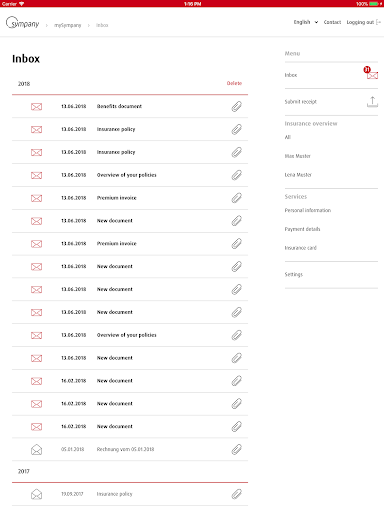Click the envelope icon on Overview of your policies below Insurance policy
The width and height of the screenshot is (384, 512).
click(x=36, y=175)
